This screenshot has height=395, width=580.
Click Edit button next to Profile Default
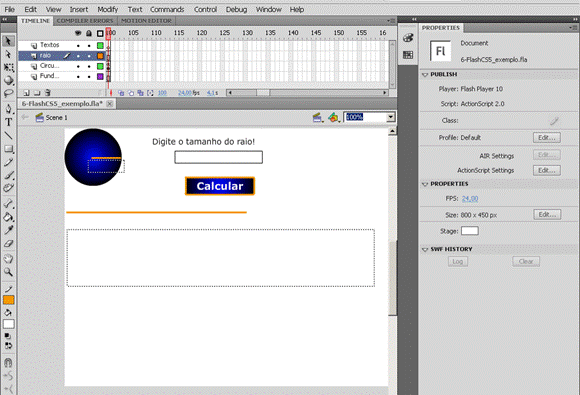click(x=547, y=138)
